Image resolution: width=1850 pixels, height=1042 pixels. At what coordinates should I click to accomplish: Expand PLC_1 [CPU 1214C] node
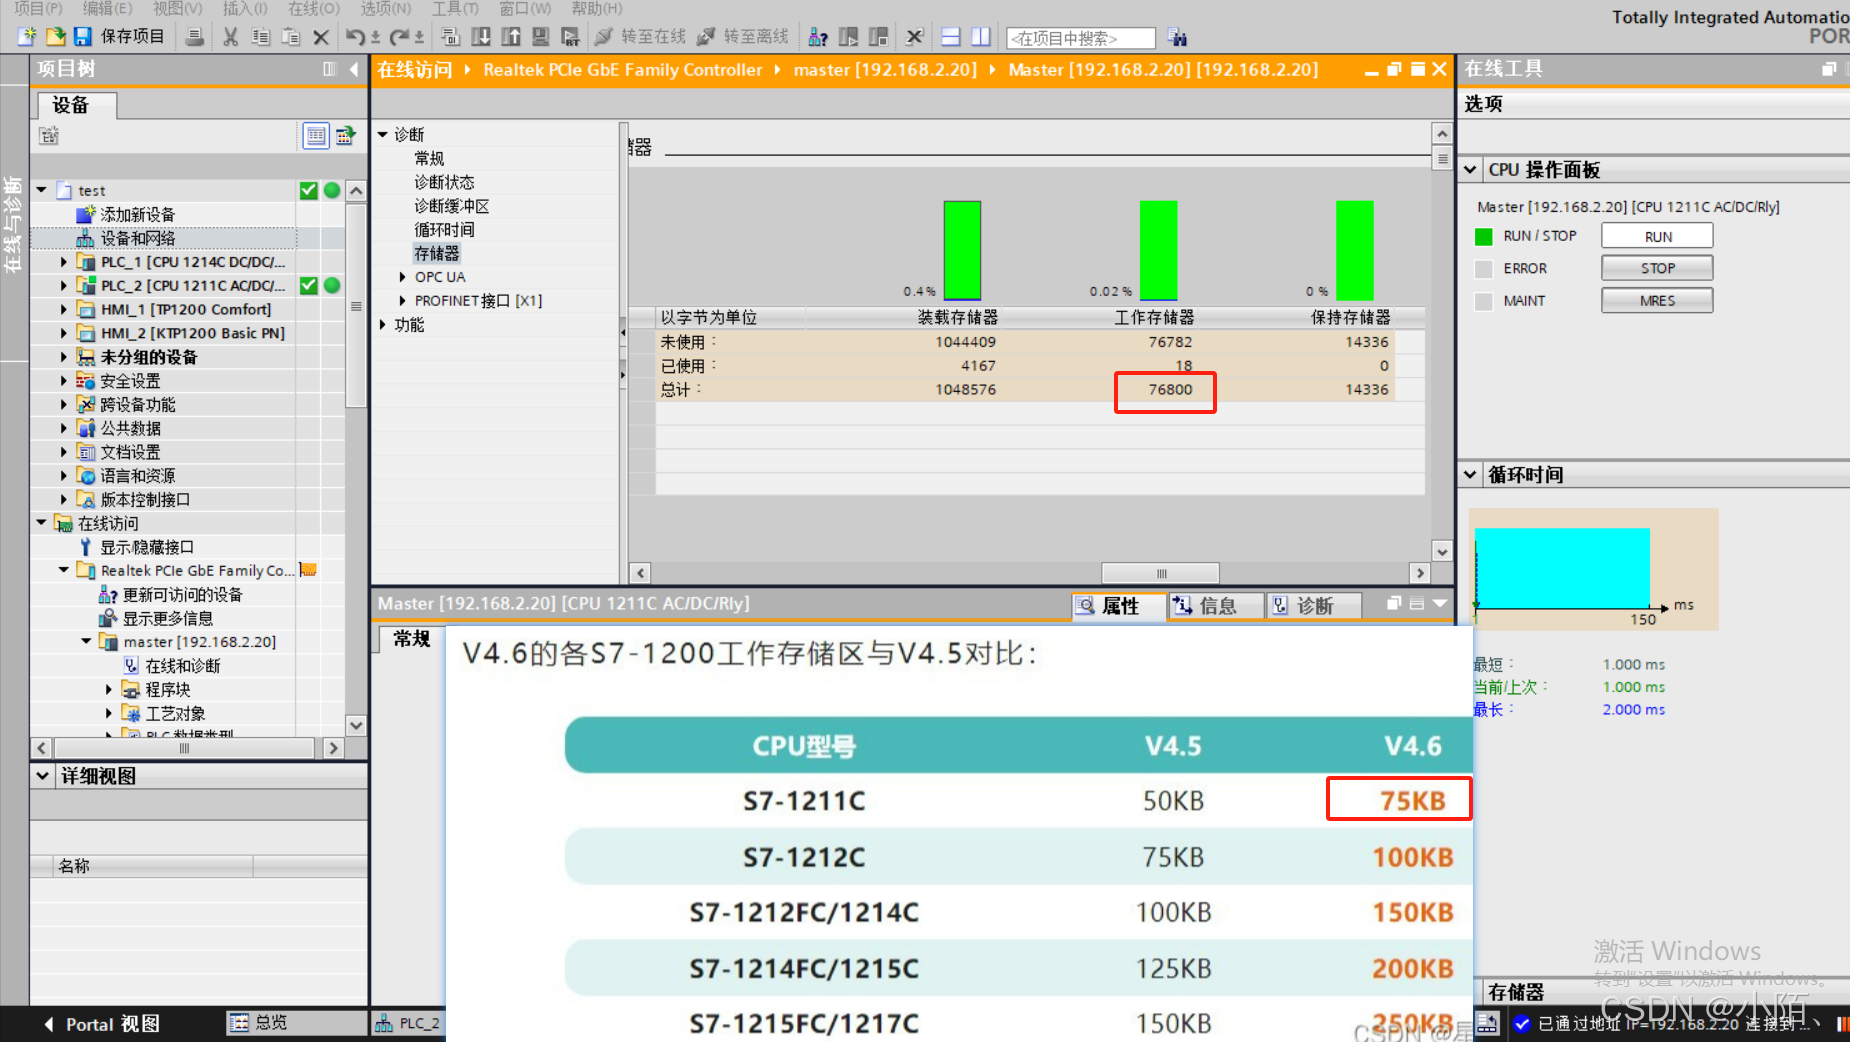tap(64, 262)
